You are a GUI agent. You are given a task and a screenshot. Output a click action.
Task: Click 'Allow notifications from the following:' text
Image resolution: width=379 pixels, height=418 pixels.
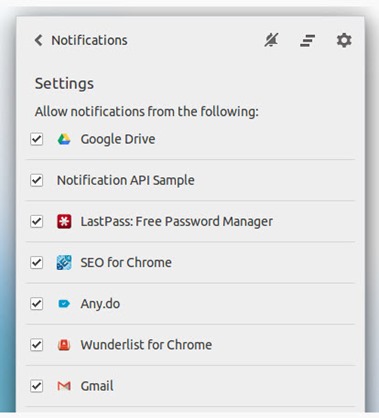click(x=147, y=111)
